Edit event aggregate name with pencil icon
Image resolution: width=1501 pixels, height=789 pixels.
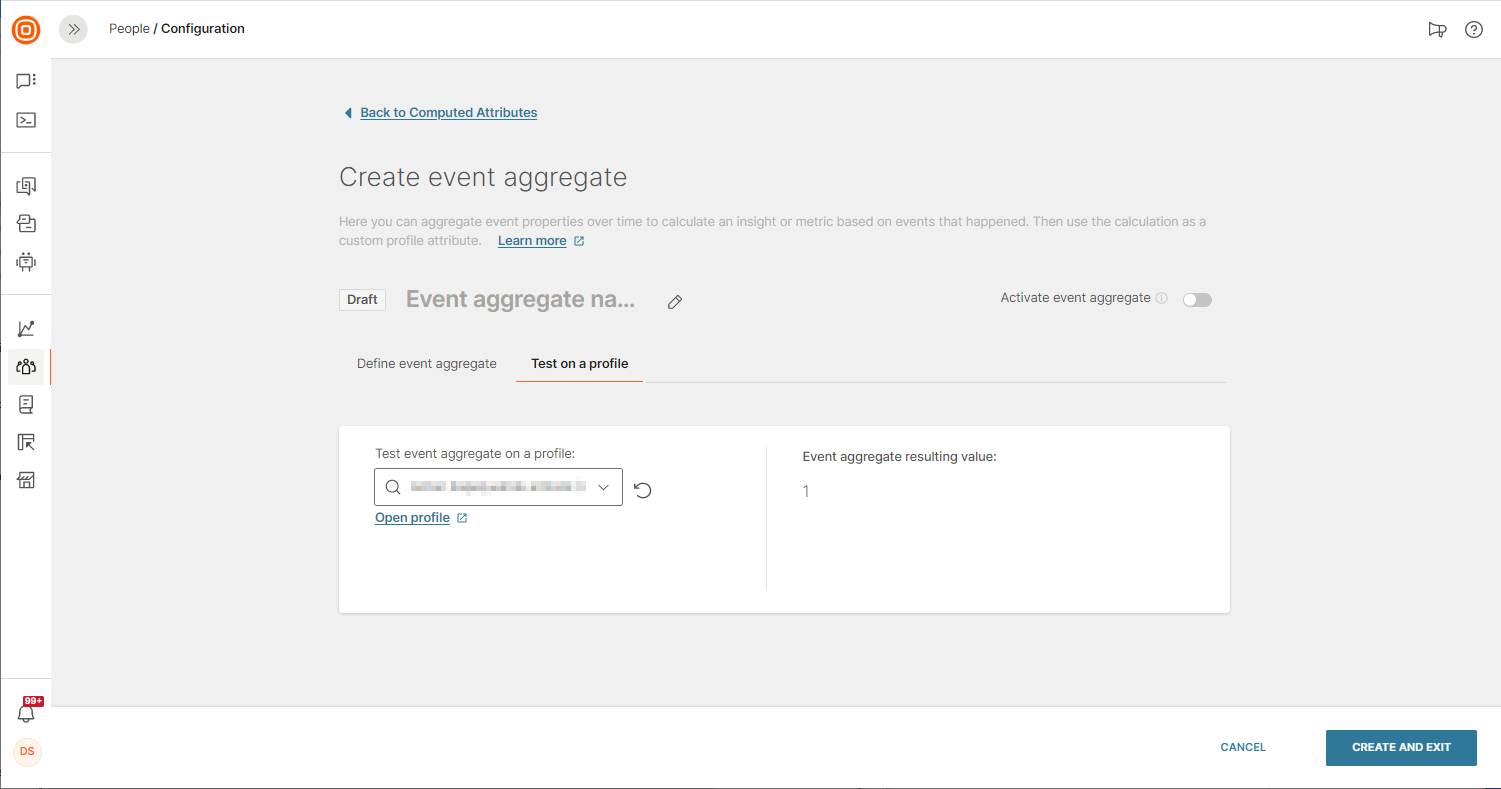(x=675, y=302)
